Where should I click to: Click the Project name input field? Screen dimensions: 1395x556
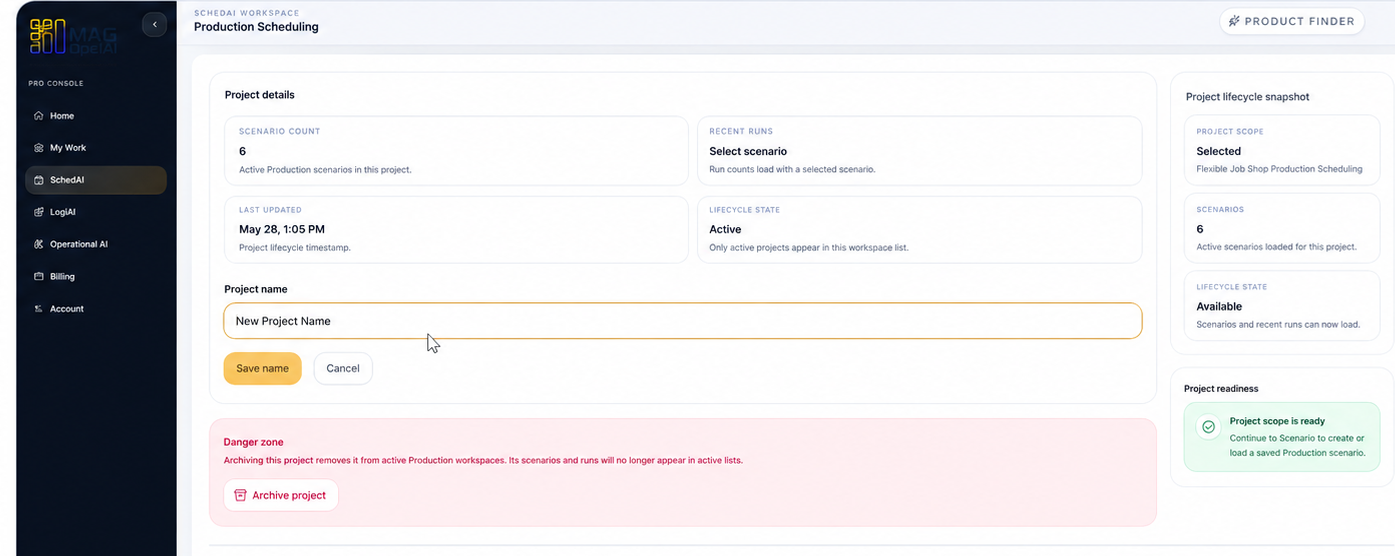[x=683, y=321]
